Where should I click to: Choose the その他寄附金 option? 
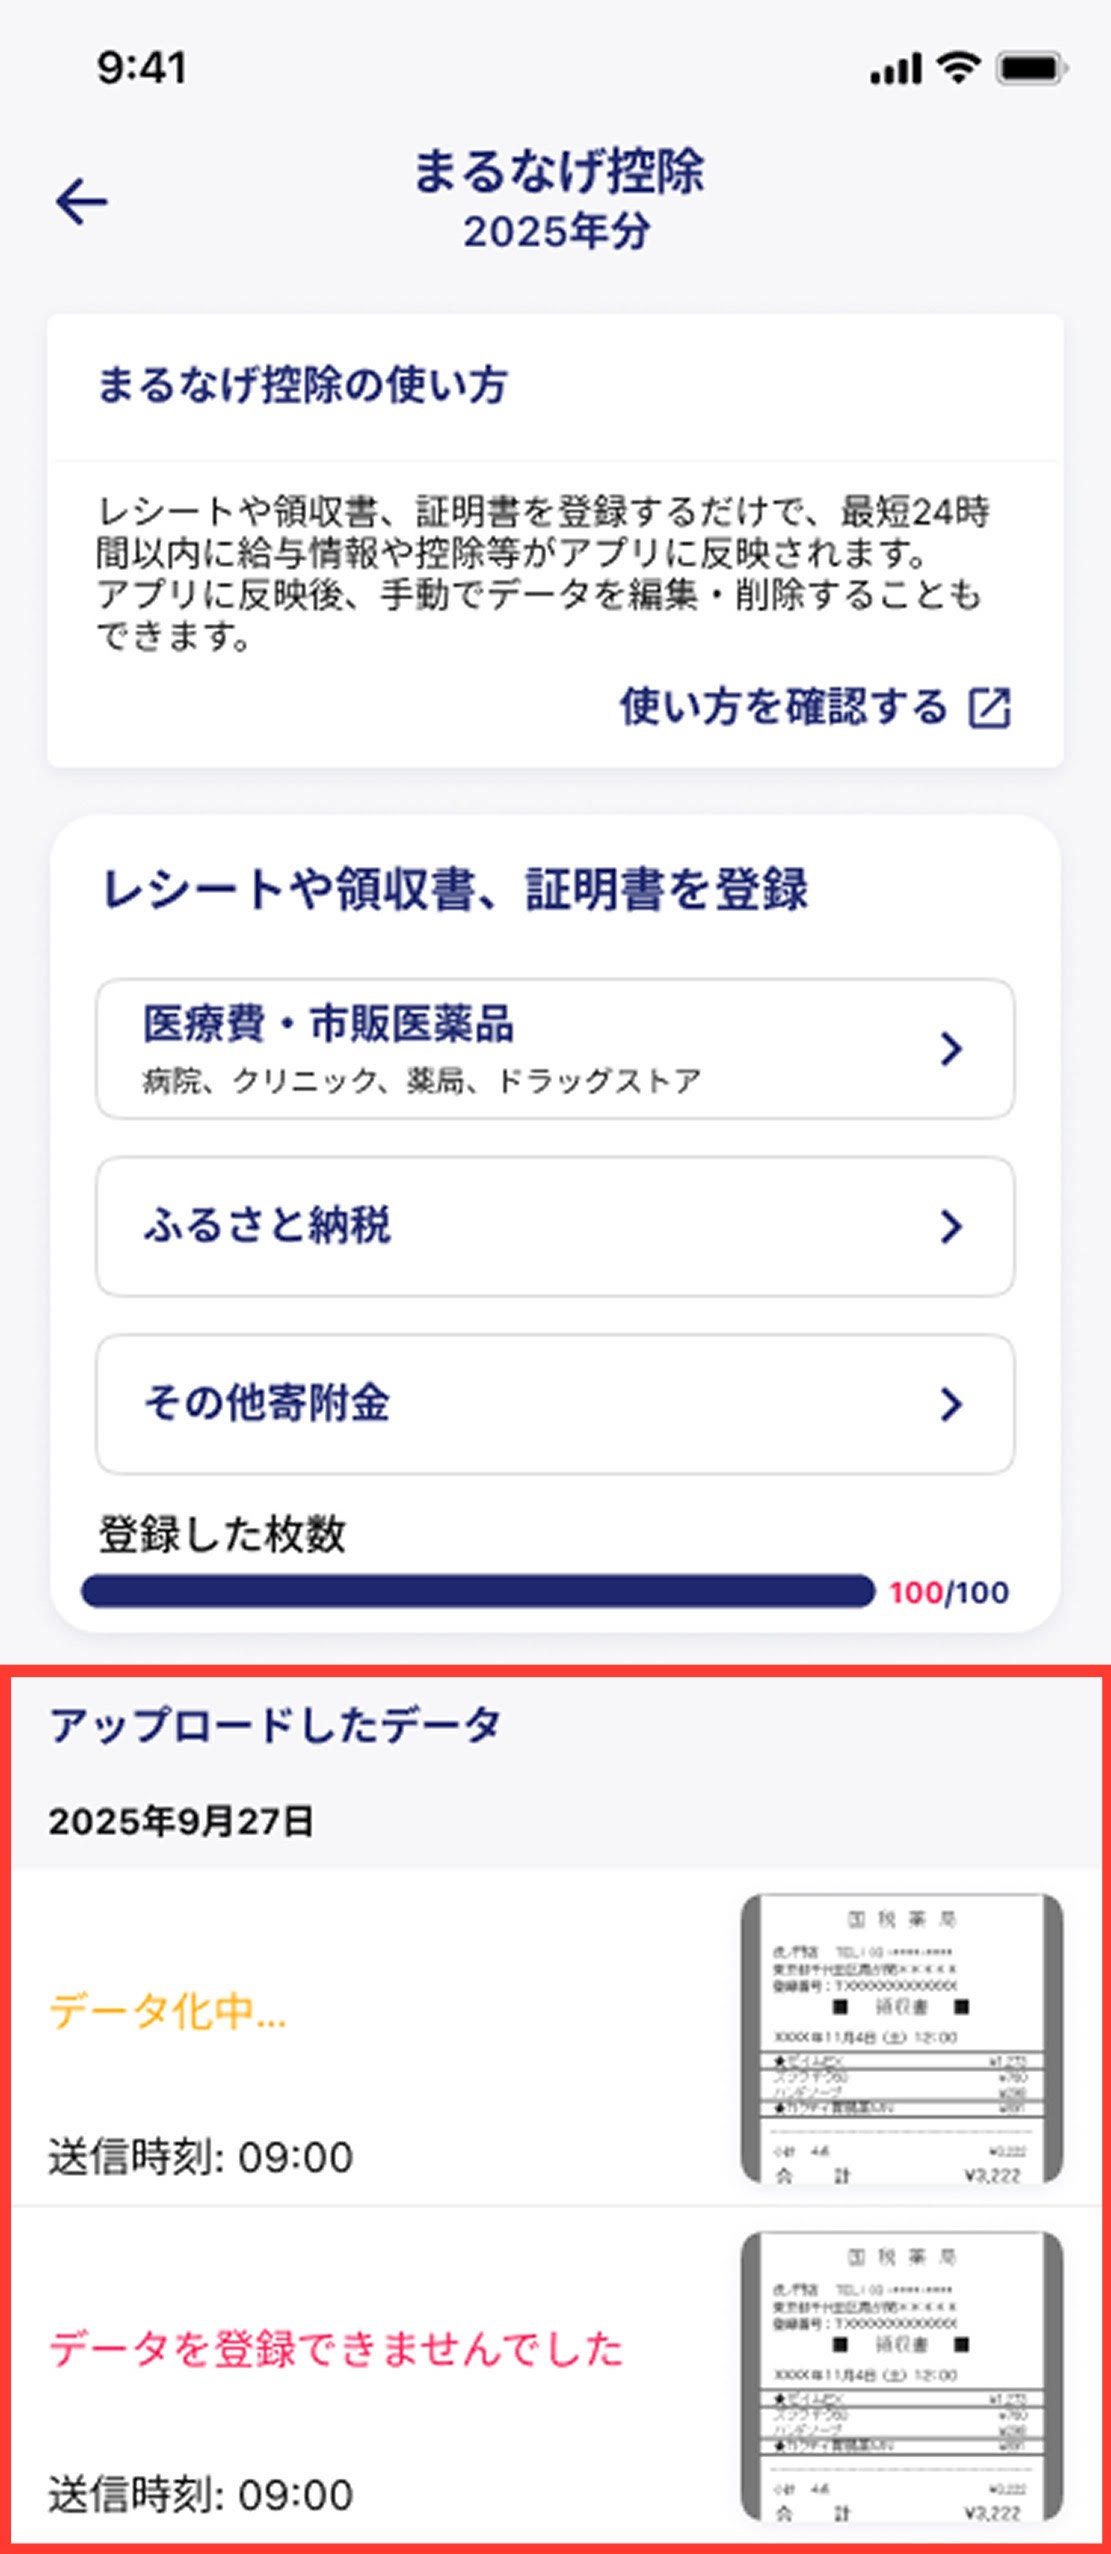(555, 1404)
